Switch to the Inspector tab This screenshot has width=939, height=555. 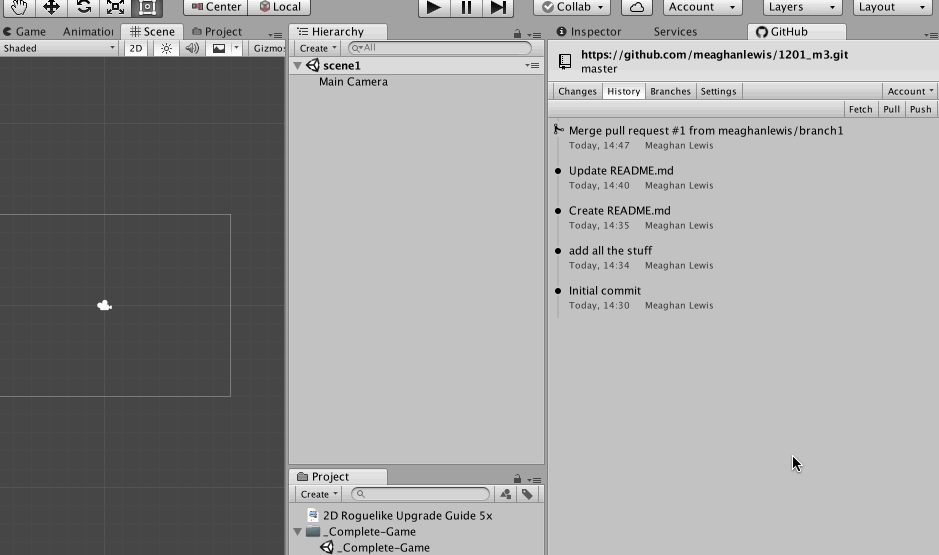(589, 32)
